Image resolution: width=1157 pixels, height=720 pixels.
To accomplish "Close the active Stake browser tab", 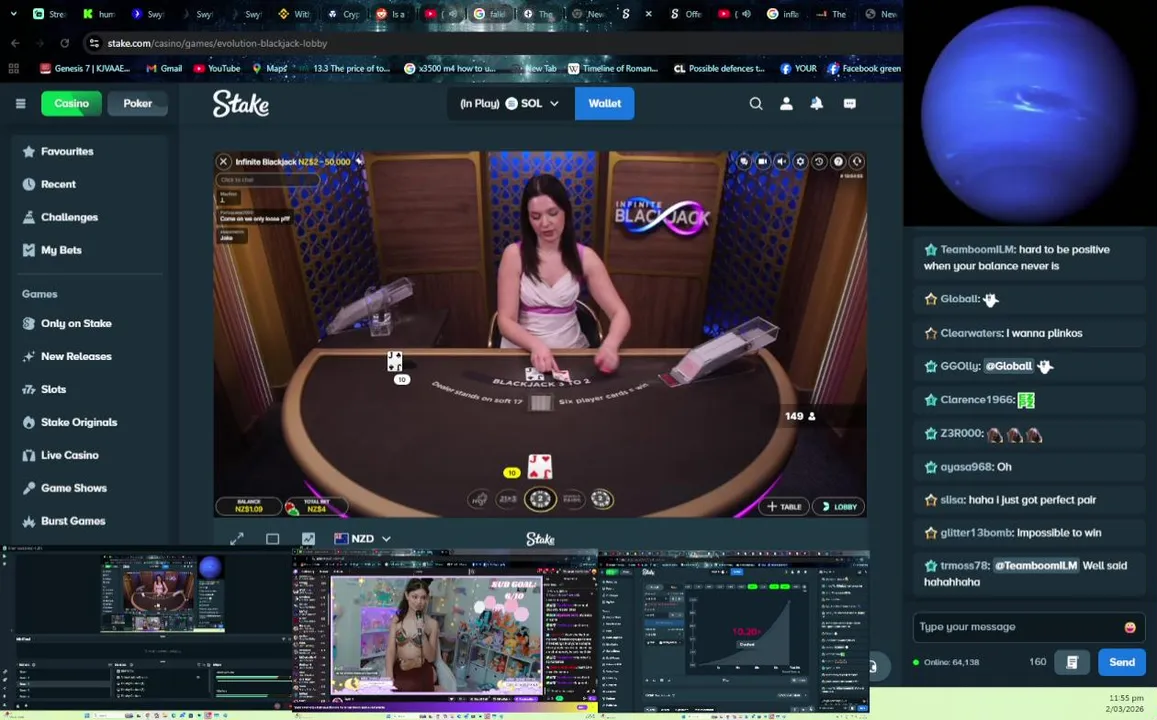I will coord(649,13).
